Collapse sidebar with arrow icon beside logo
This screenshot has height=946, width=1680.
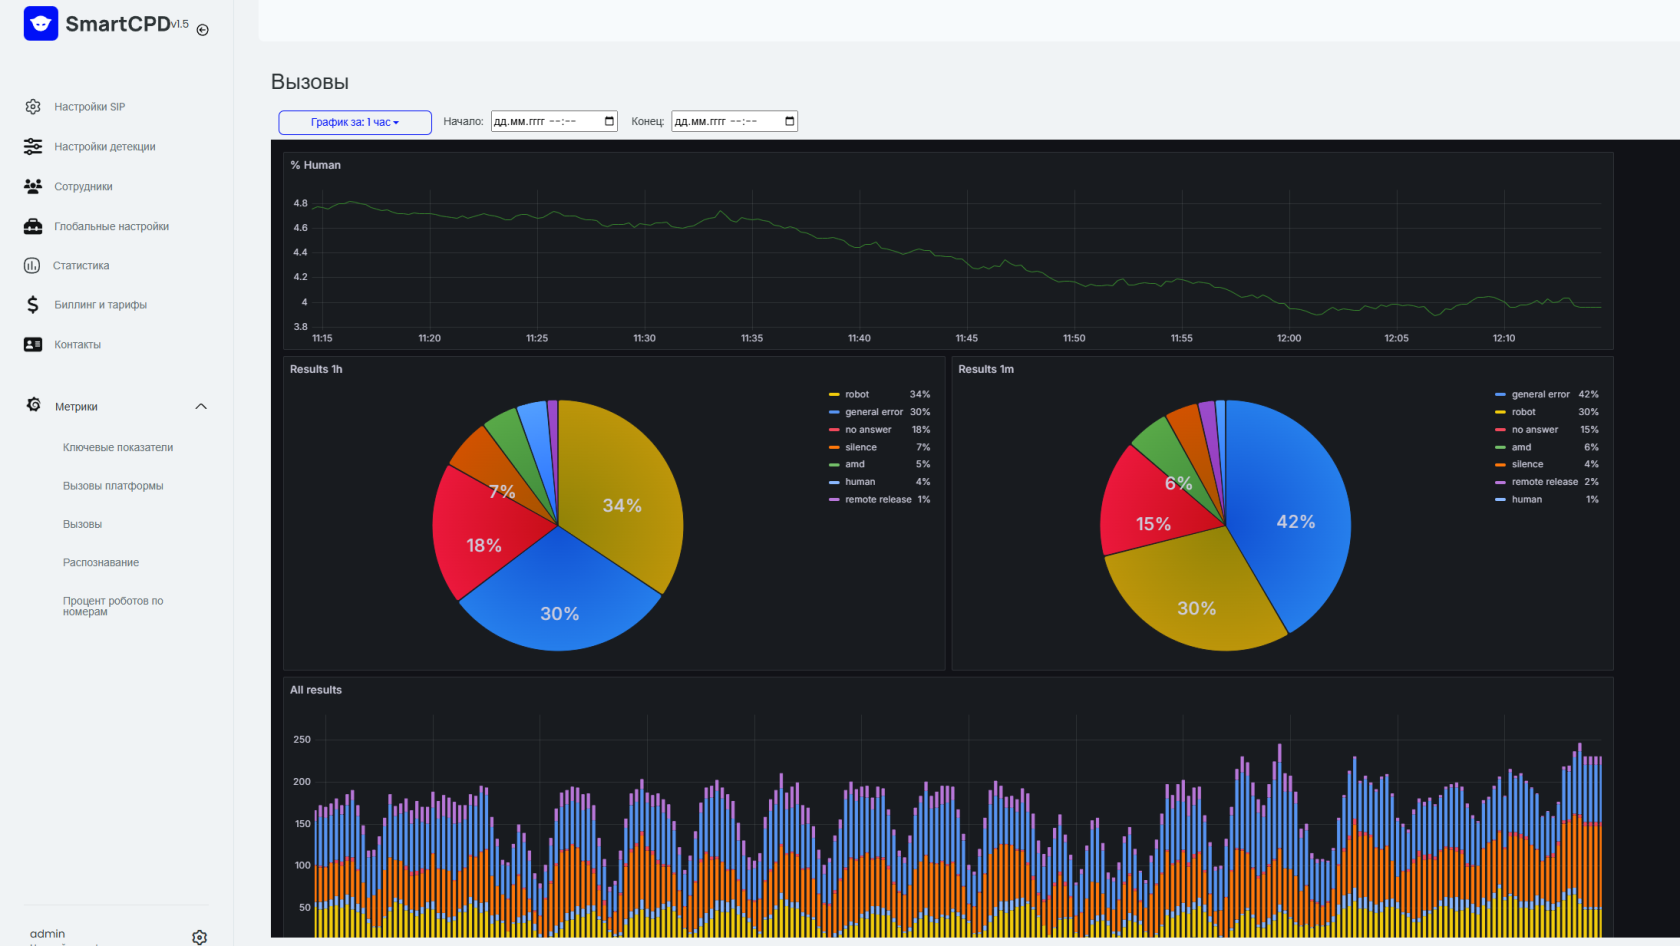pos(203,30)
